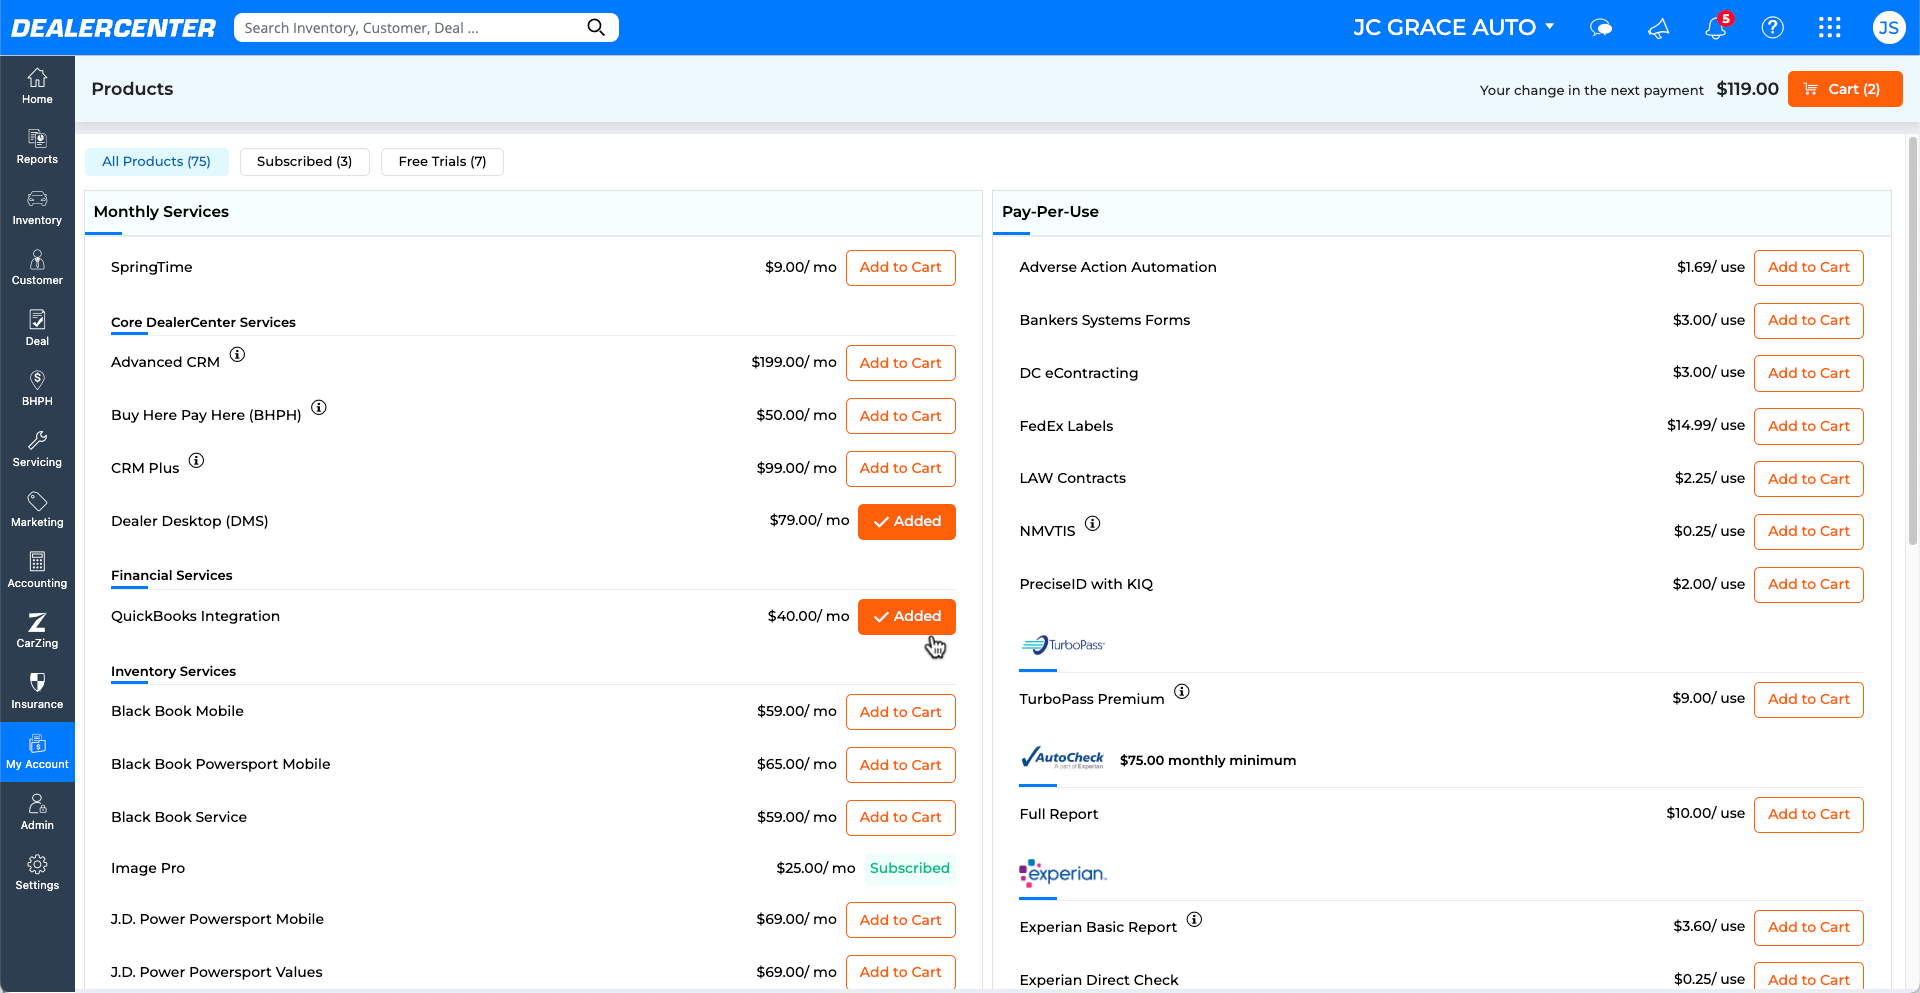Open Settings gear in the sidebar
The image size is (1920, 993).
[37, 873]
